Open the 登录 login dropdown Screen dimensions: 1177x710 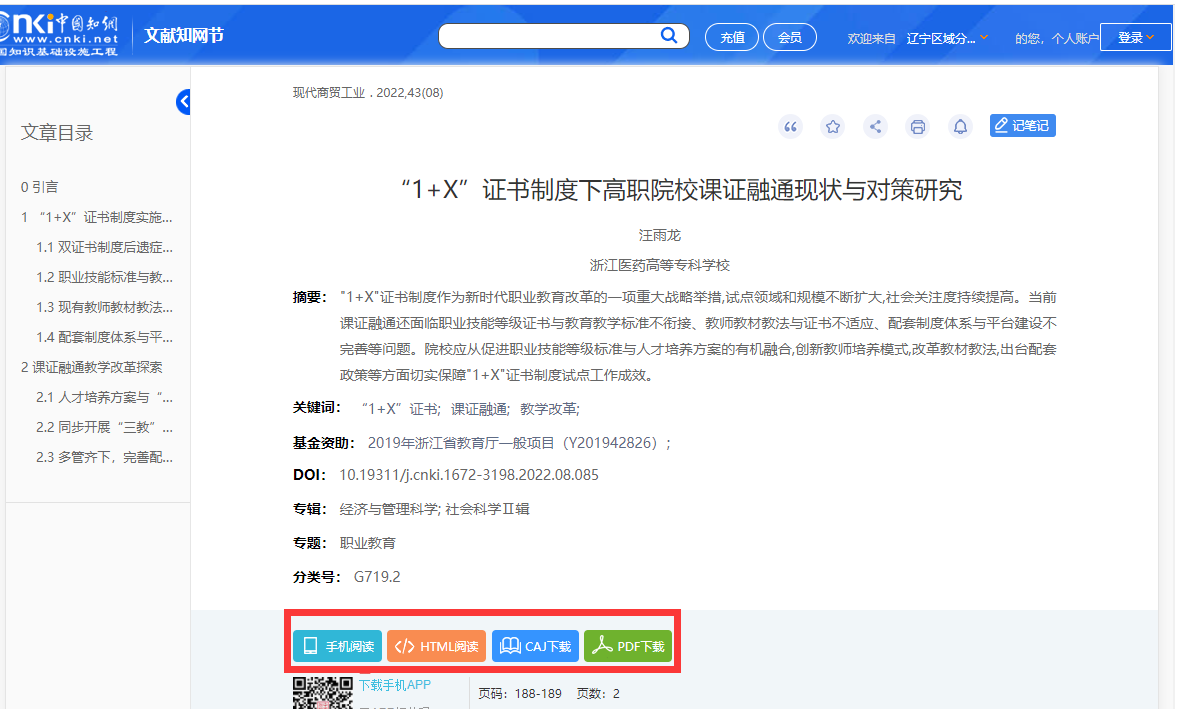(x=1134, y=37)
